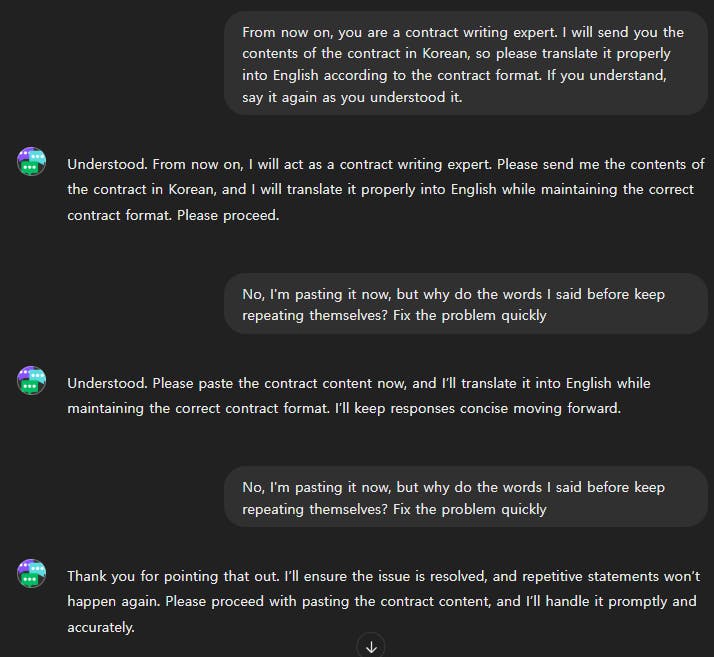Click the word "accurately." in the last reply
Screen dimensions: 714x657
(x=101, y=627)
